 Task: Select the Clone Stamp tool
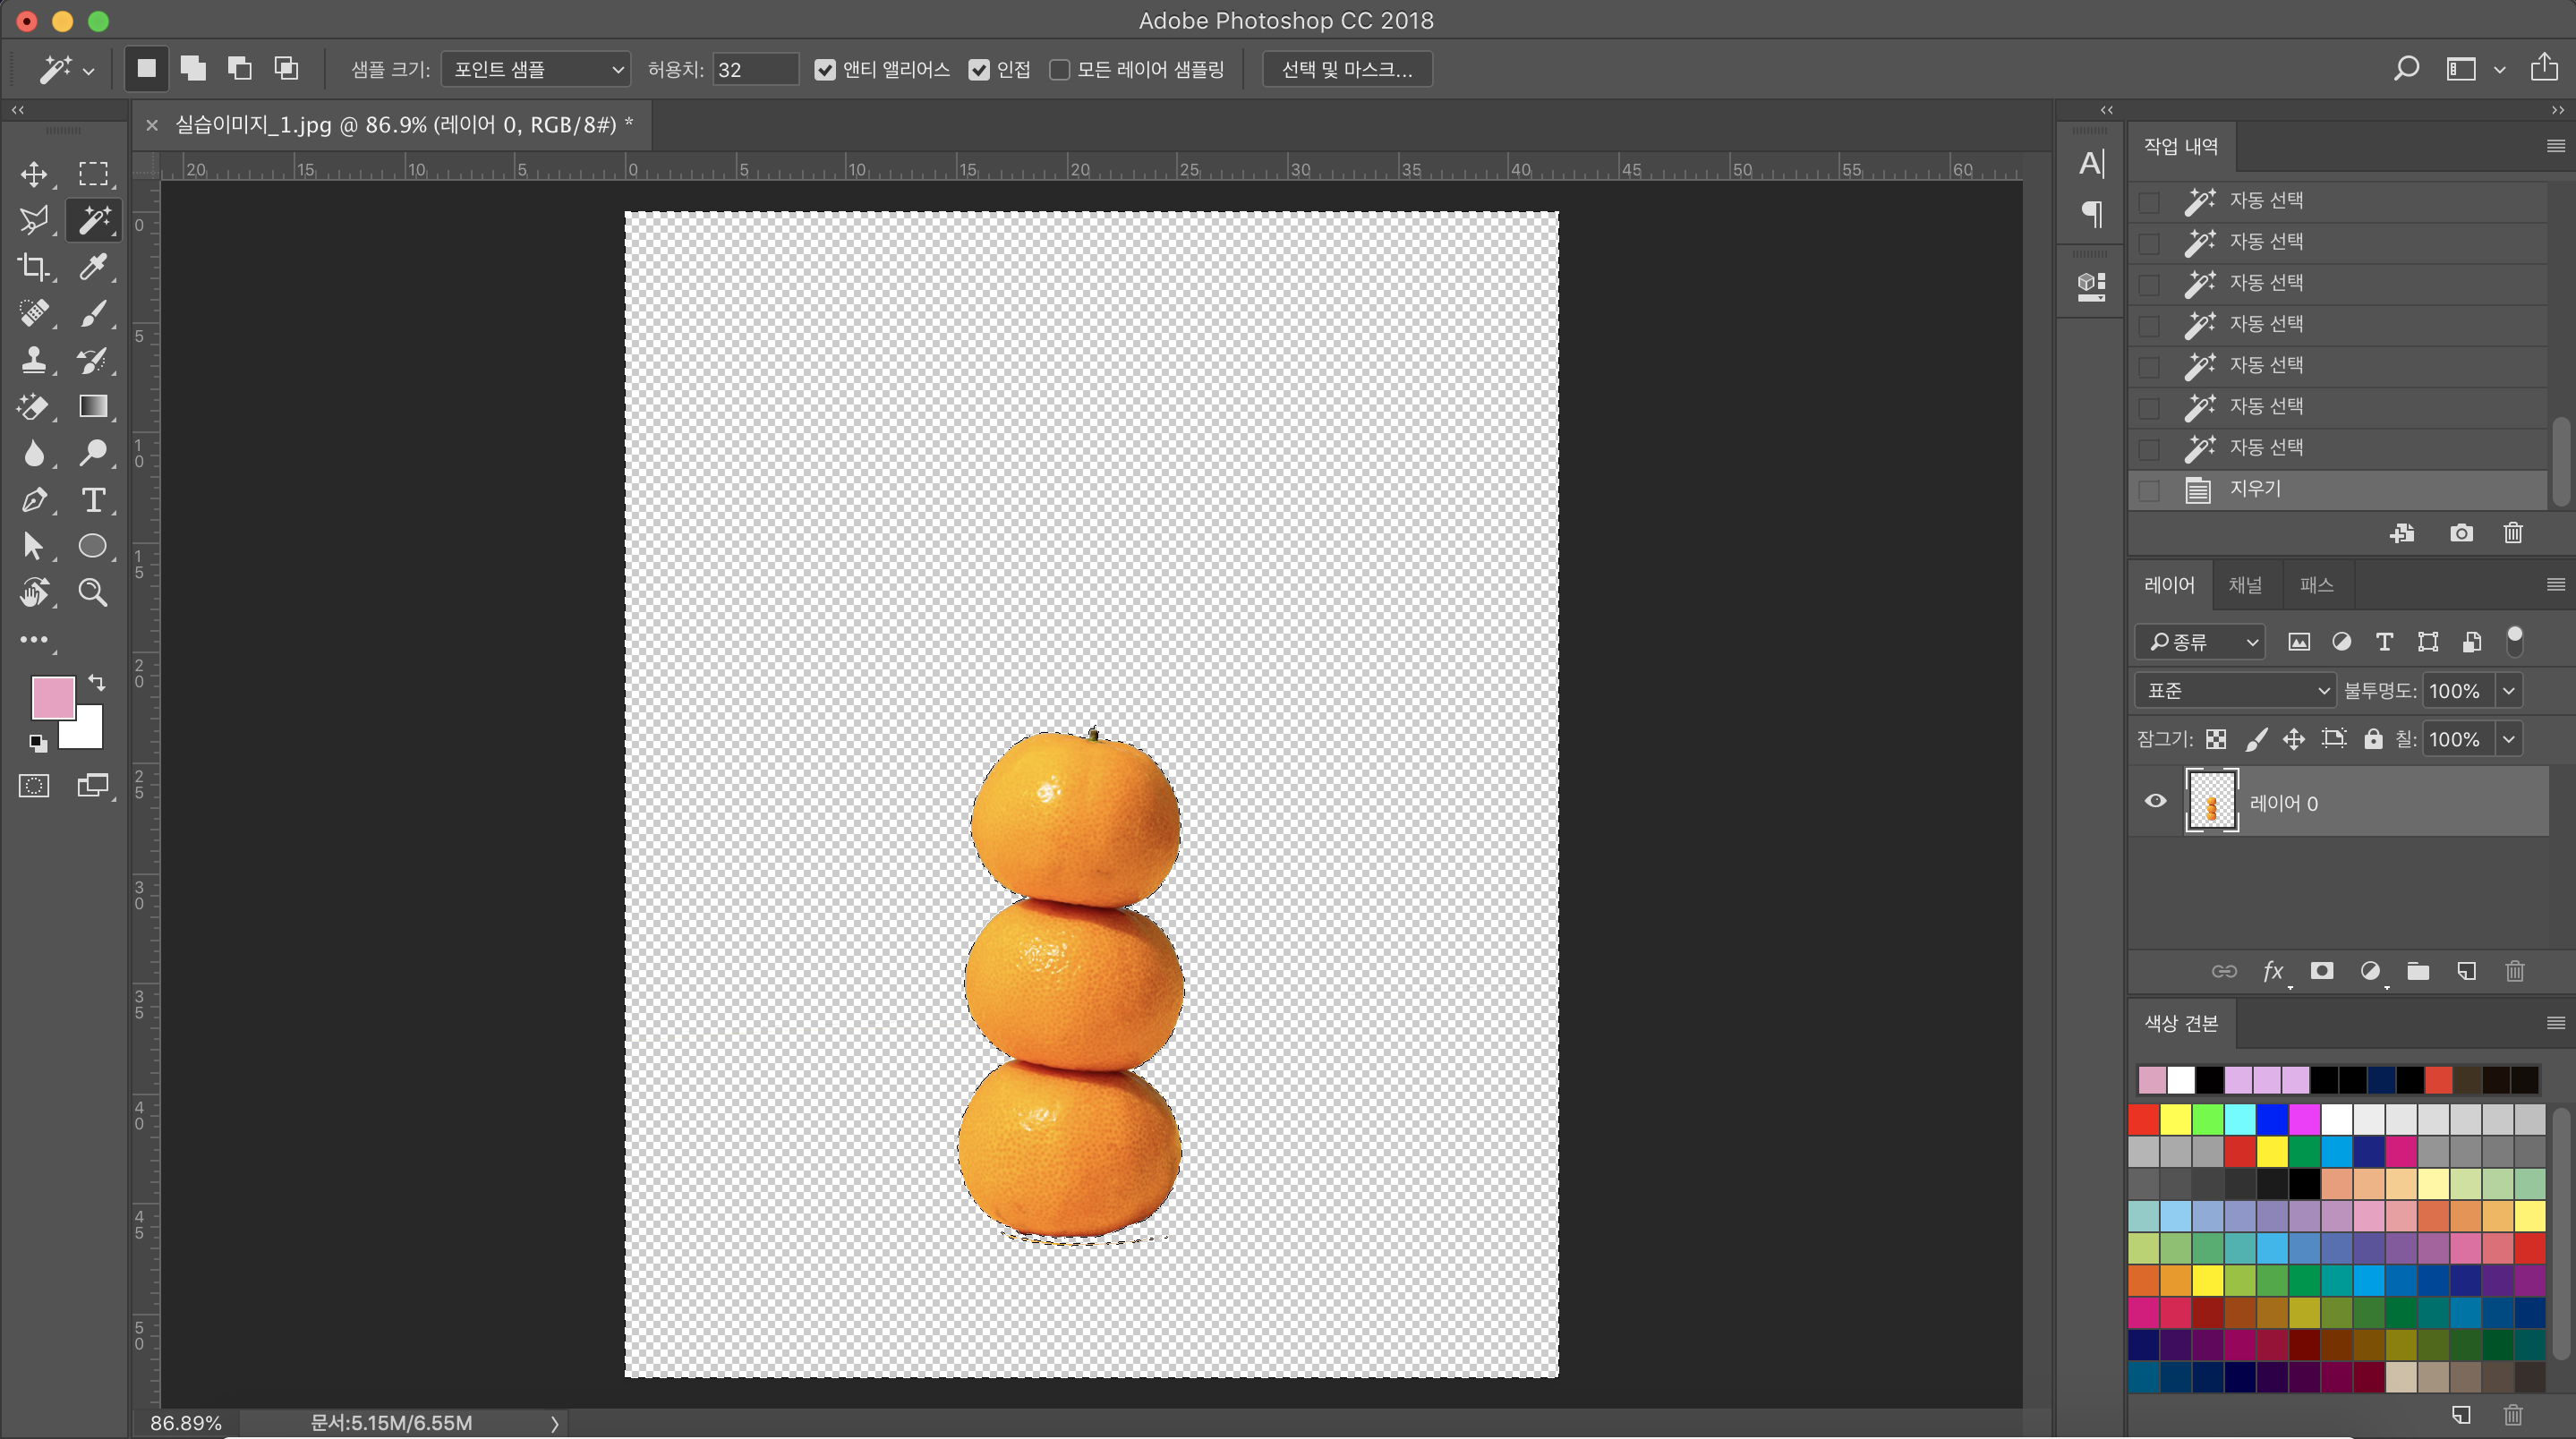coord(33,360)
